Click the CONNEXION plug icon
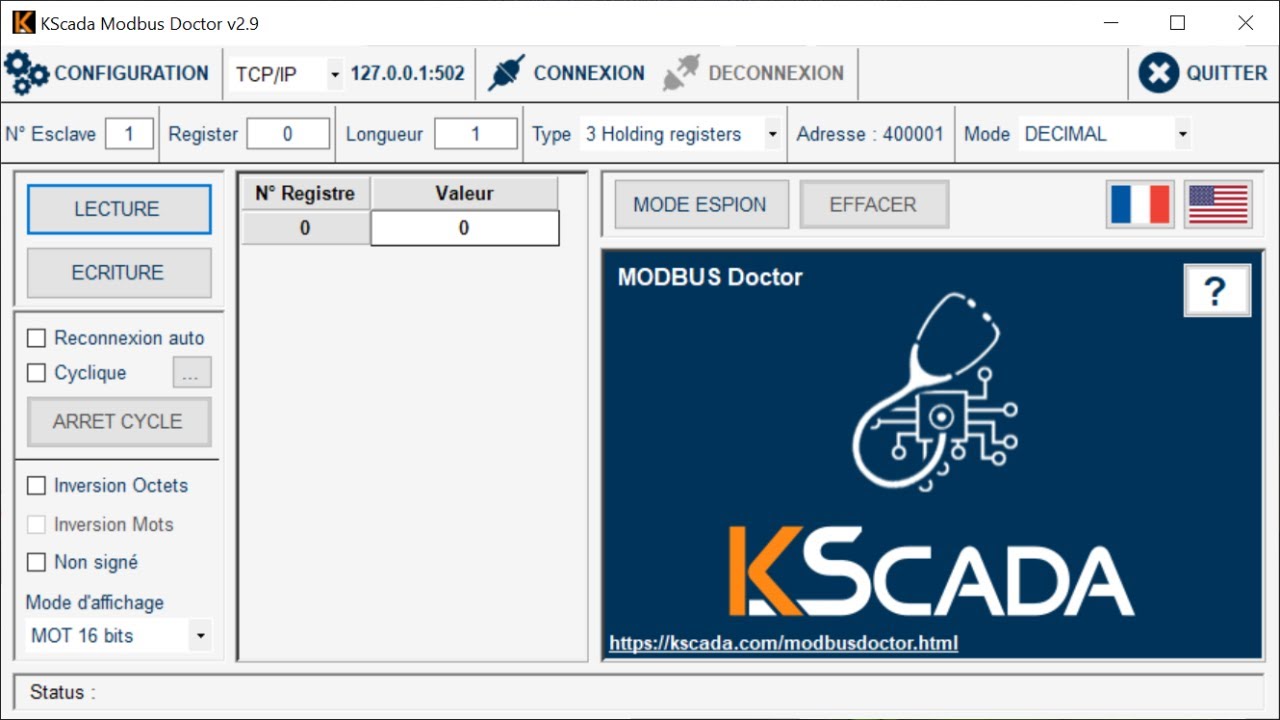 pos(507,73)
